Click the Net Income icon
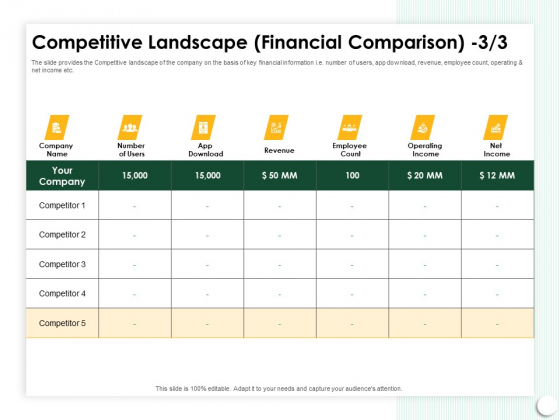The height and width of the screenshot is (420, 560). [495, 127]
